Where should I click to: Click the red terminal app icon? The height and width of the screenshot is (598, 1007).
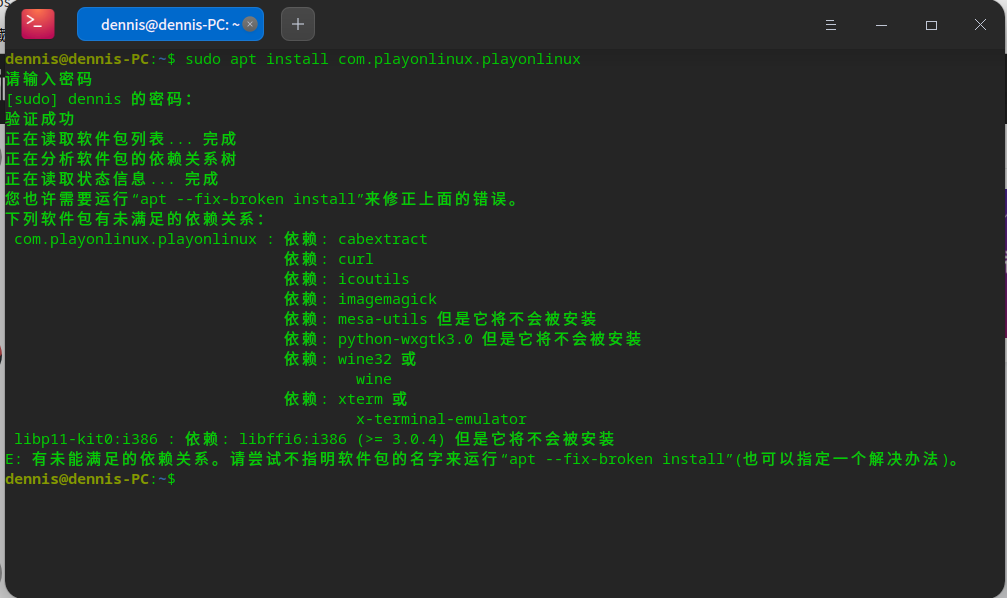pos(38,24)
